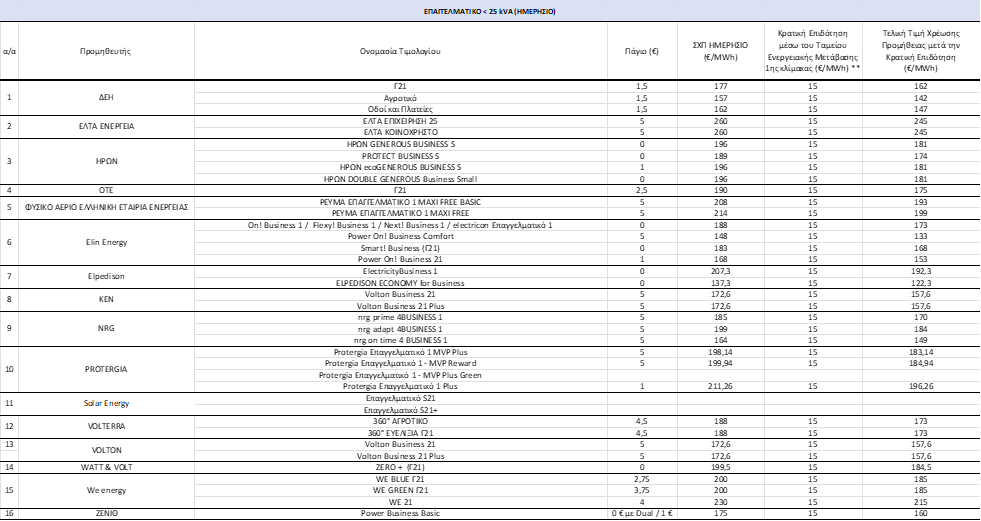The image size is (981, 521).
Task: Click the ΔΕΗ supplier cell
Action: [x=106, y=98]
